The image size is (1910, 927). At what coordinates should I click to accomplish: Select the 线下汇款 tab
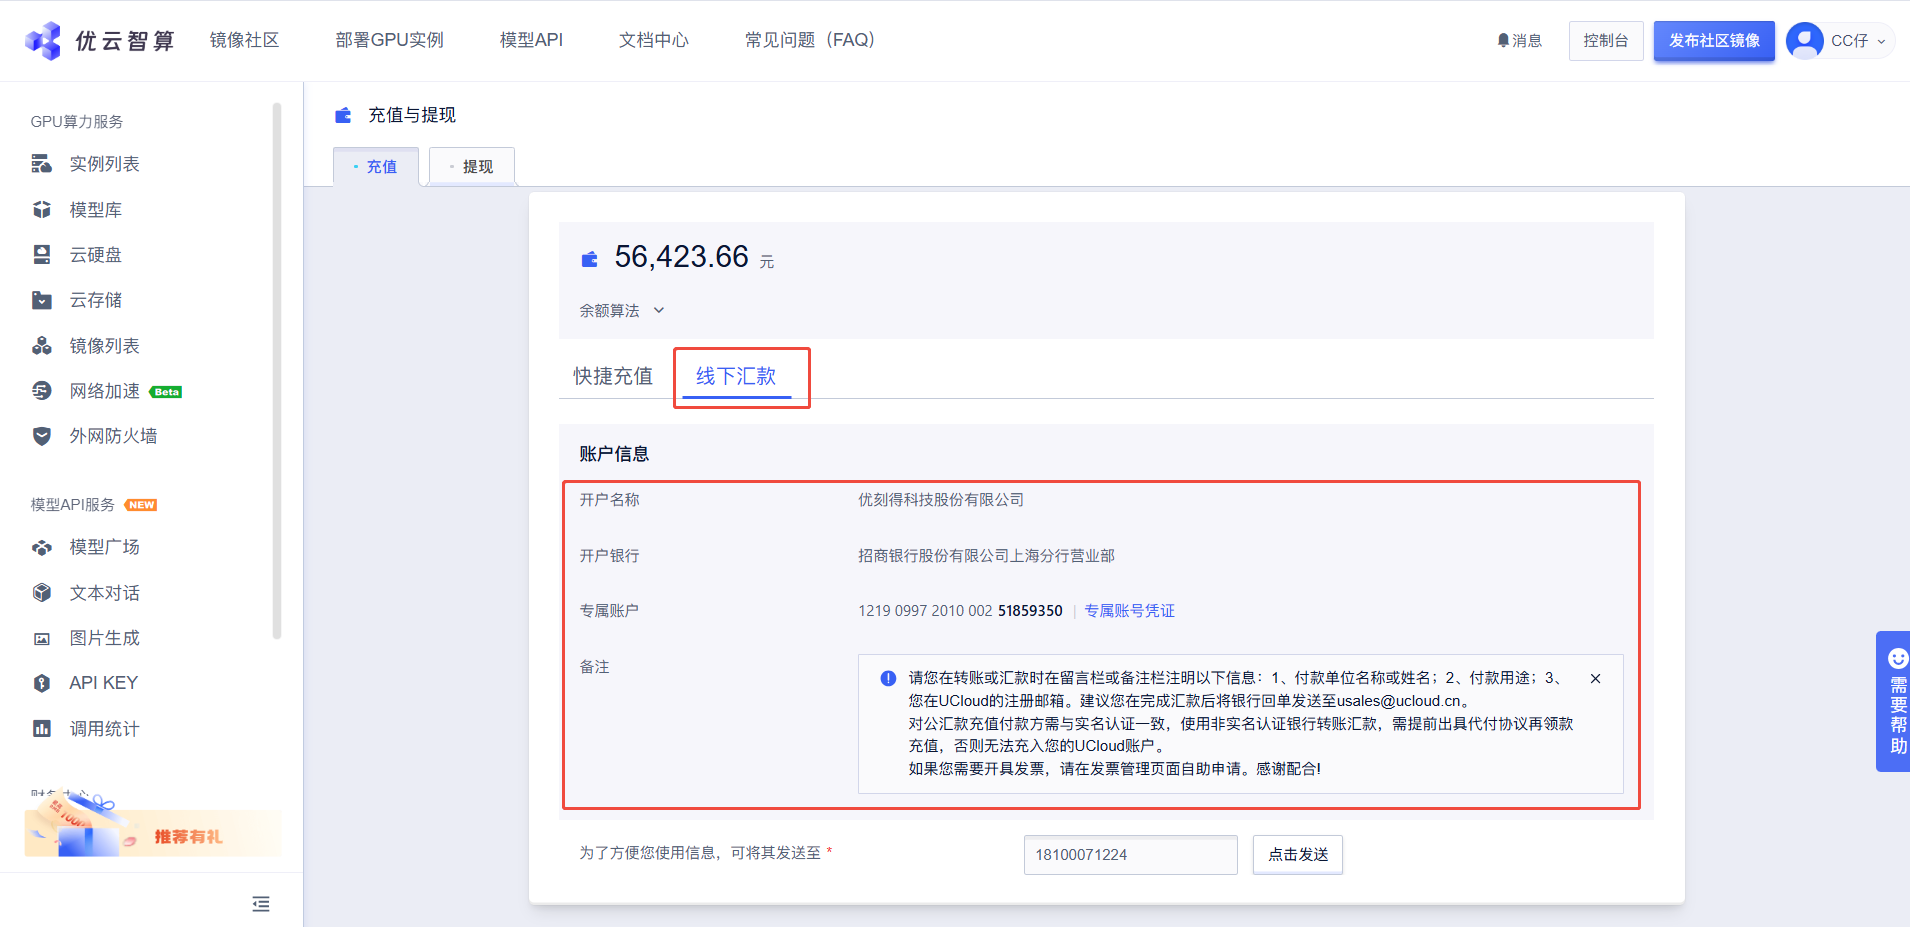pyautogui.click(x=736, y=376)
